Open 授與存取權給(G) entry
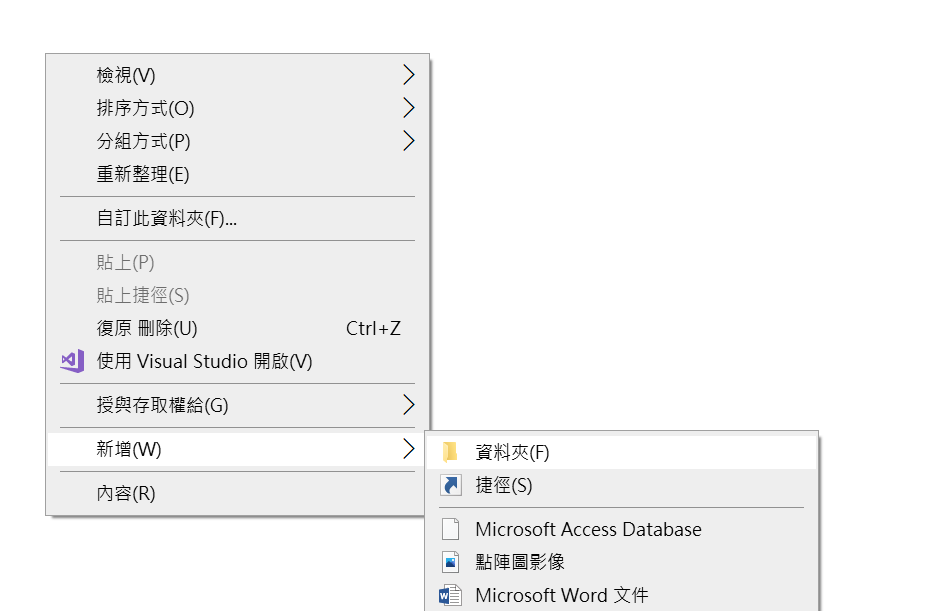This screenshot has height=611, width=934. click(x=238, y=405)
